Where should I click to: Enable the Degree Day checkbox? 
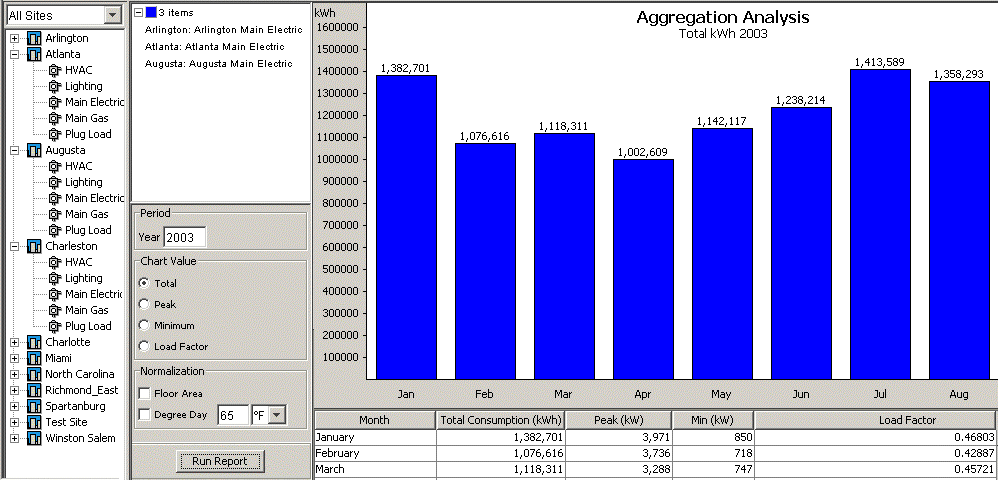pos(145,414)
